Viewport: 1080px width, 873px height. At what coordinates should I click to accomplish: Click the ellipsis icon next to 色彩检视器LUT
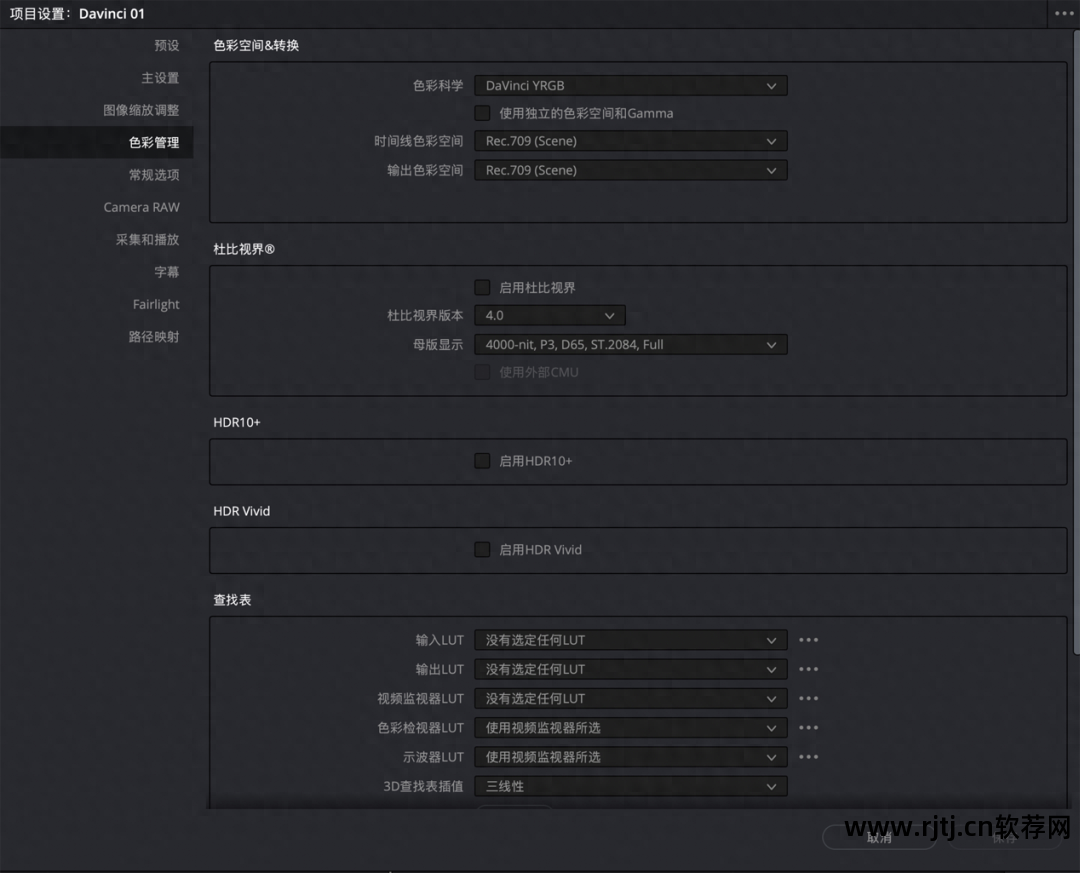pyautogui.click(x=808, y=727)
